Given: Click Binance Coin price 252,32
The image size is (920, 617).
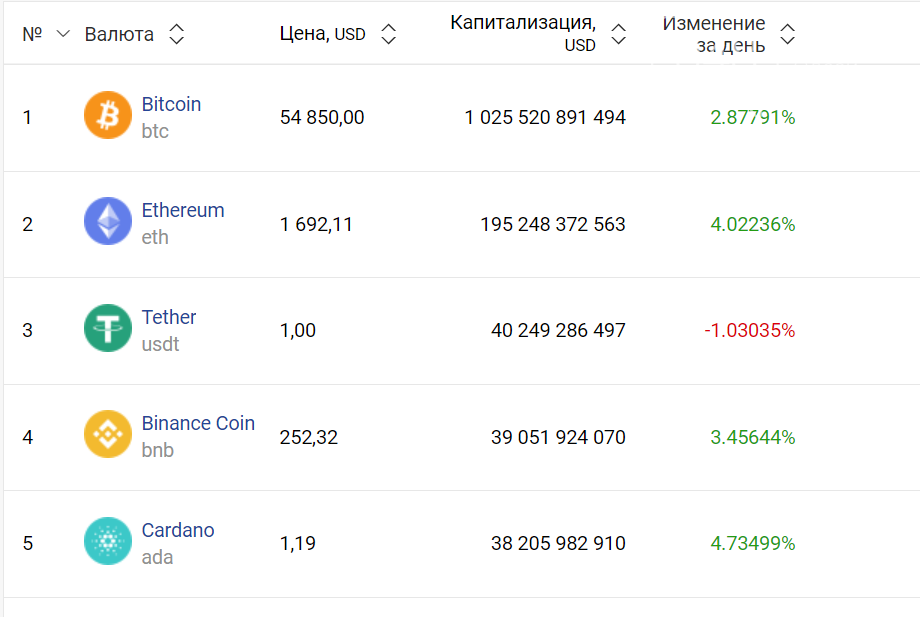Looking at the screenshot, I should (x=309, y=437).
